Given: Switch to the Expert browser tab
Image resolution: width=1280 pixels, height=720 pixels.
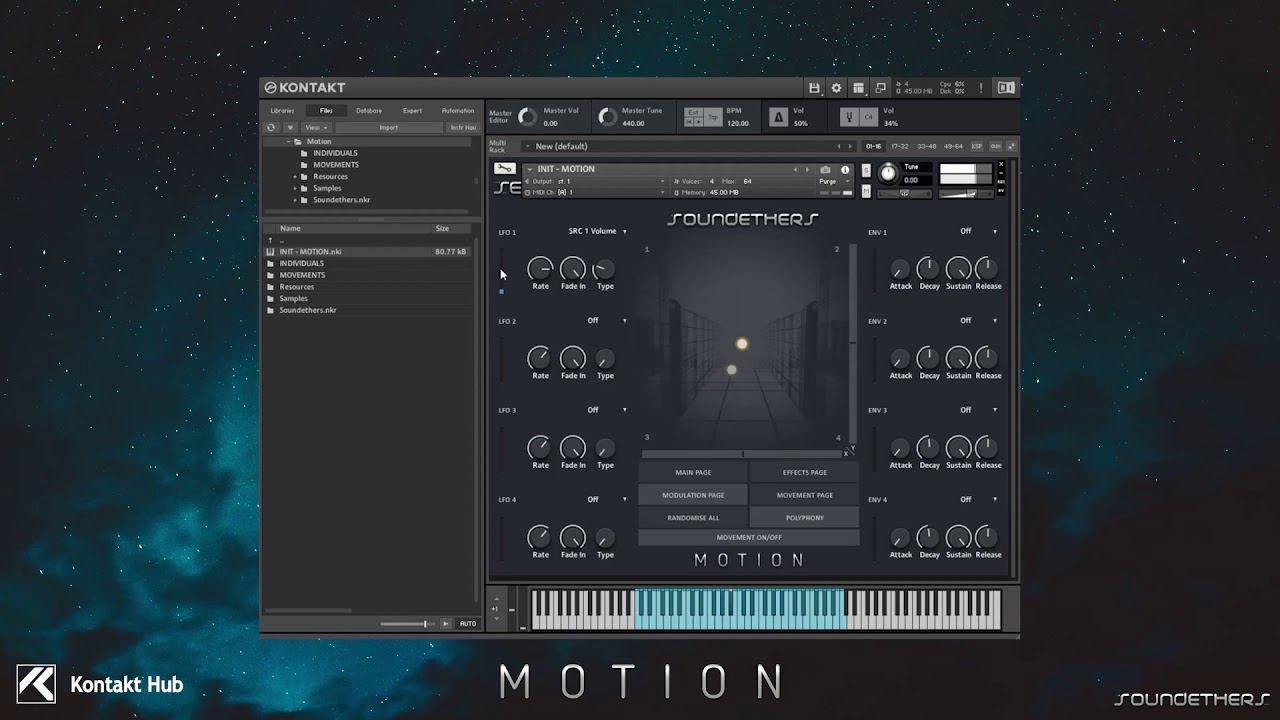Looking at the screenshot, I should [412, 110].
